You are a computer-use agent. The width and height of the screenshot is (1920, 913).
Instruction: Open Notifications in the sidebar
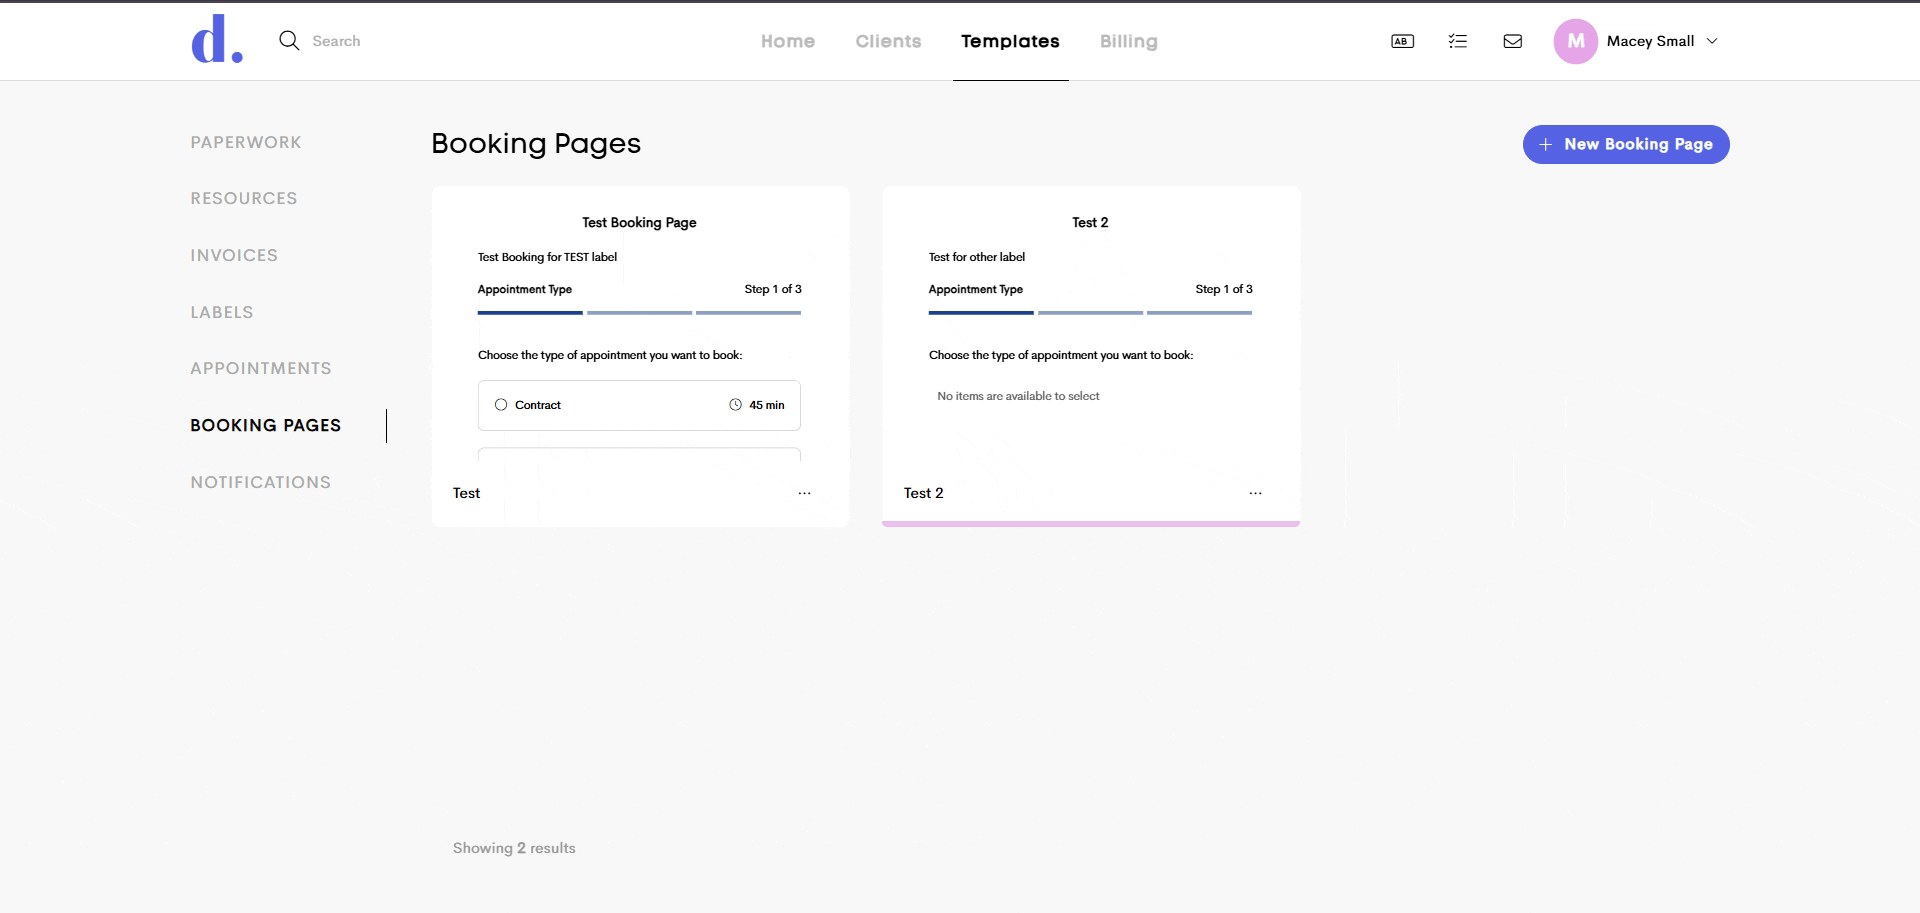pyautogui.click(x=261, y=482)
